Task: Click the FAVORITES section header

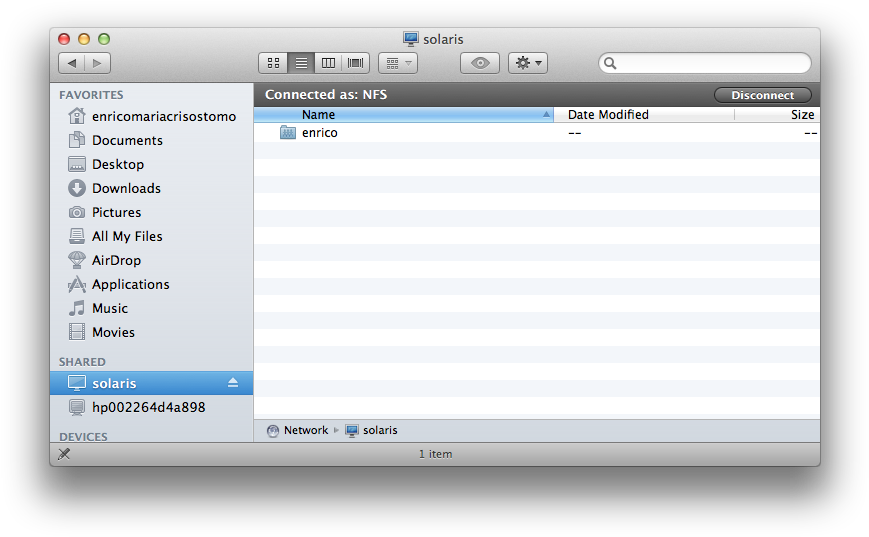Action: tap(91, 95)
